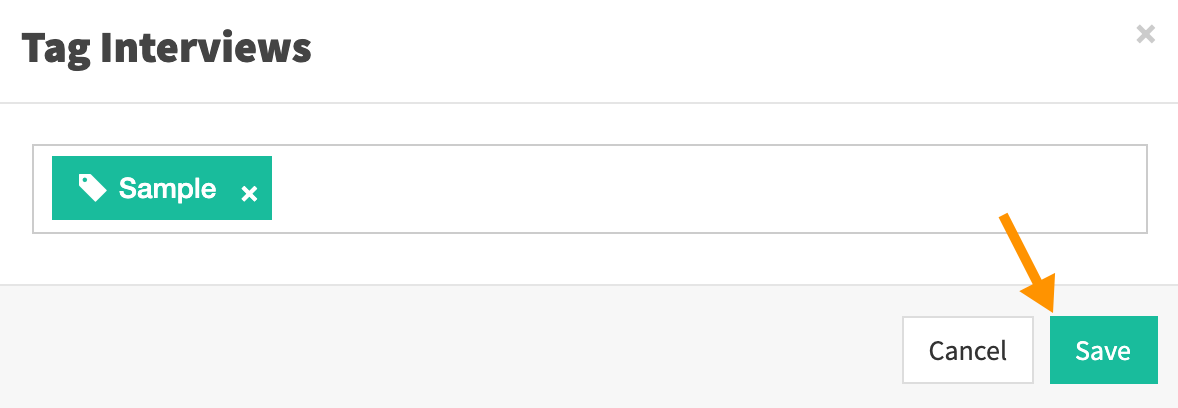
Task: Click the green Save button
Action: 1103,350
